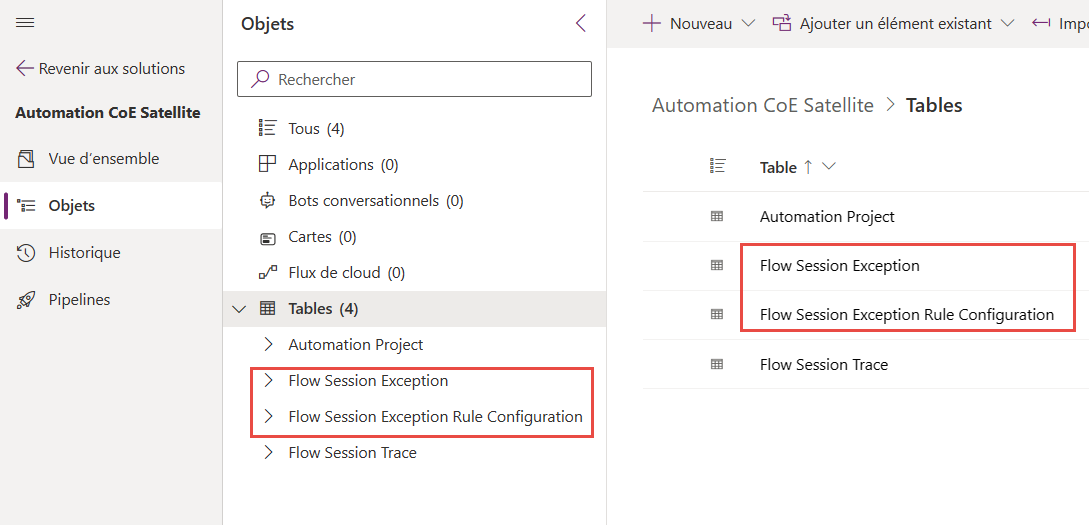Viewport: 1089px width, 525px height.
Task: Open Ajouter un élément existant dropdown
Action: click(x=1007, y=24)
